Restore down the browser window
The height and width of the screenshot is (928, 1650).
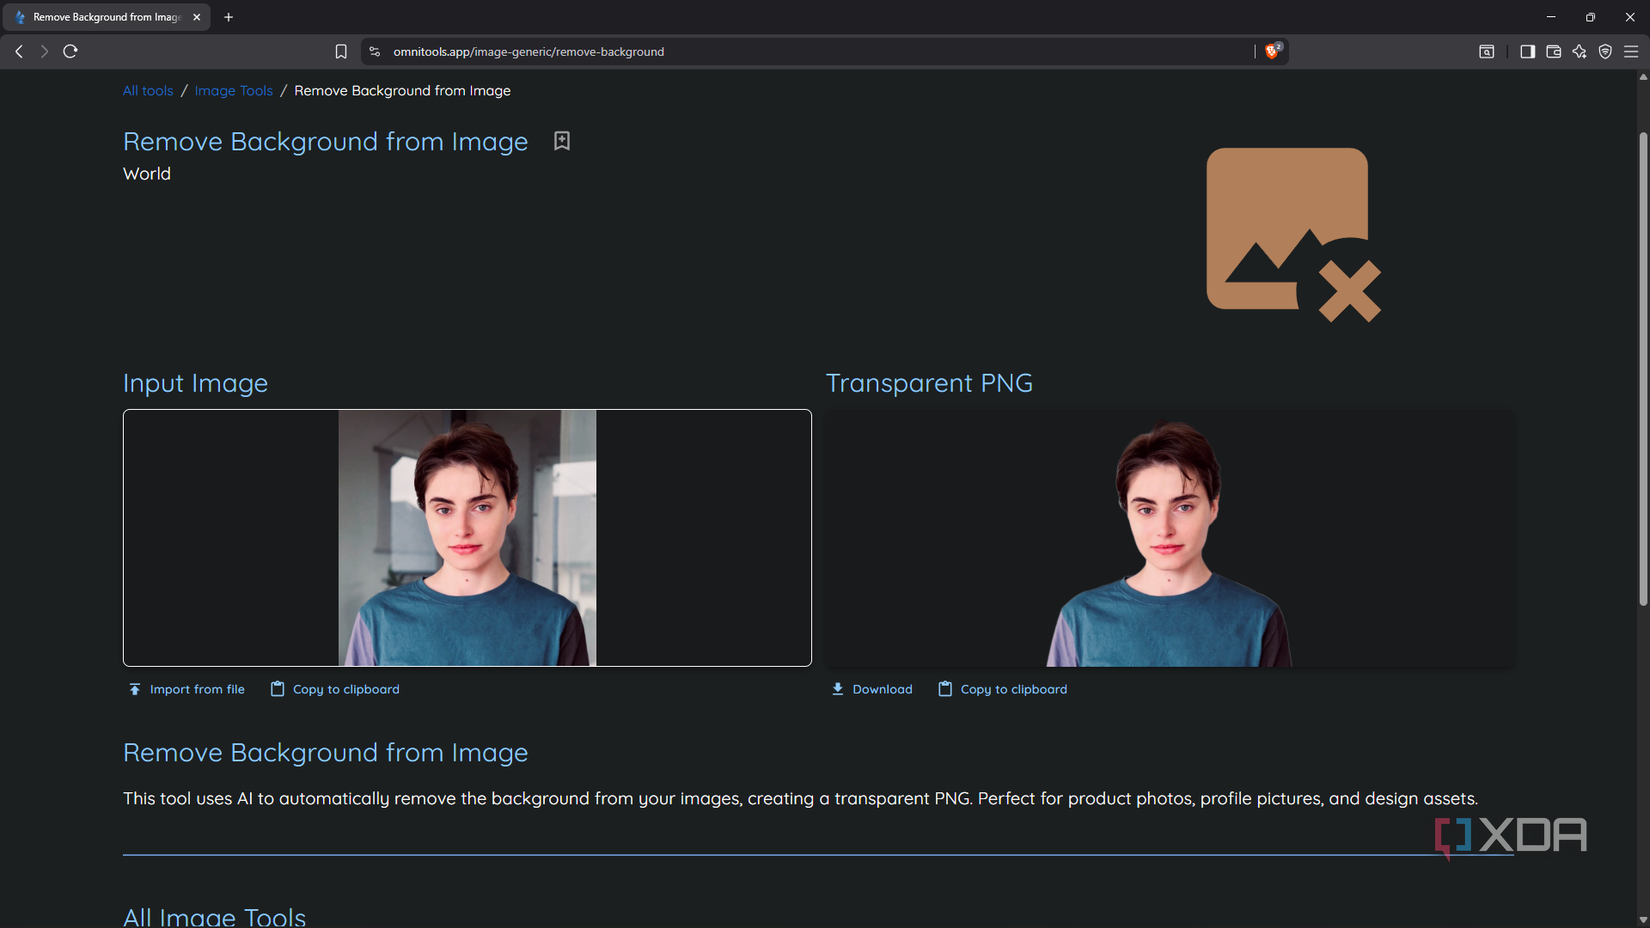click(1590, 17)
